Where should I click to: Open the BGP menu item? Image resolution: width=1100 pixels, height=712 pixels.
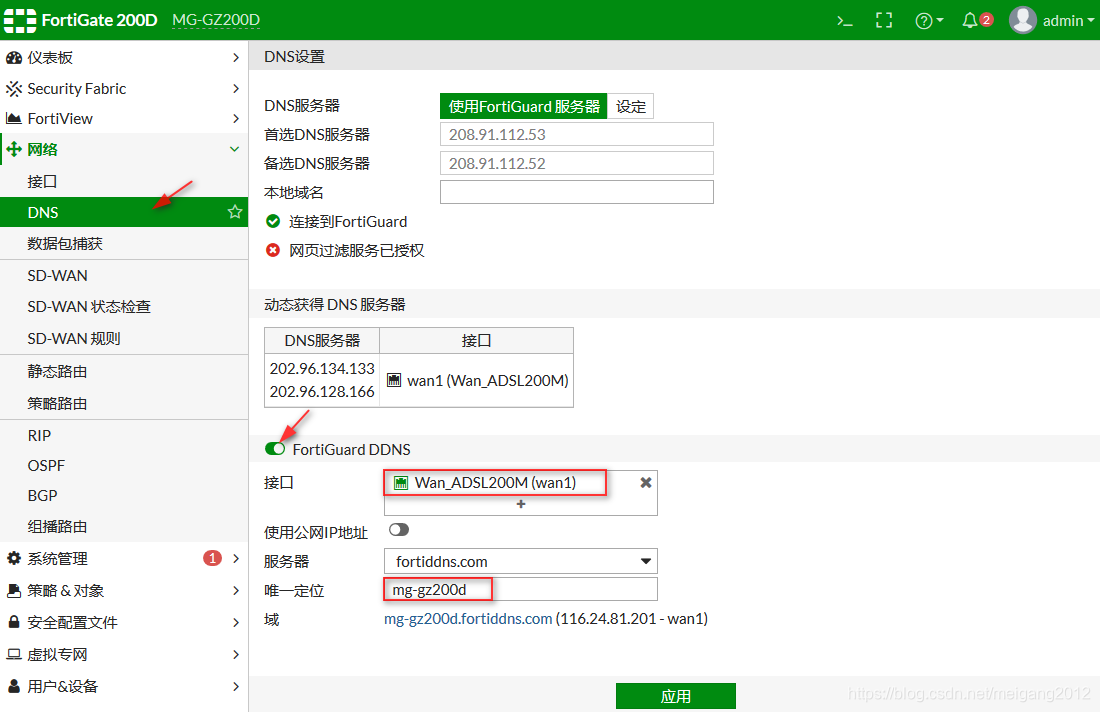(x=124, y=495)
